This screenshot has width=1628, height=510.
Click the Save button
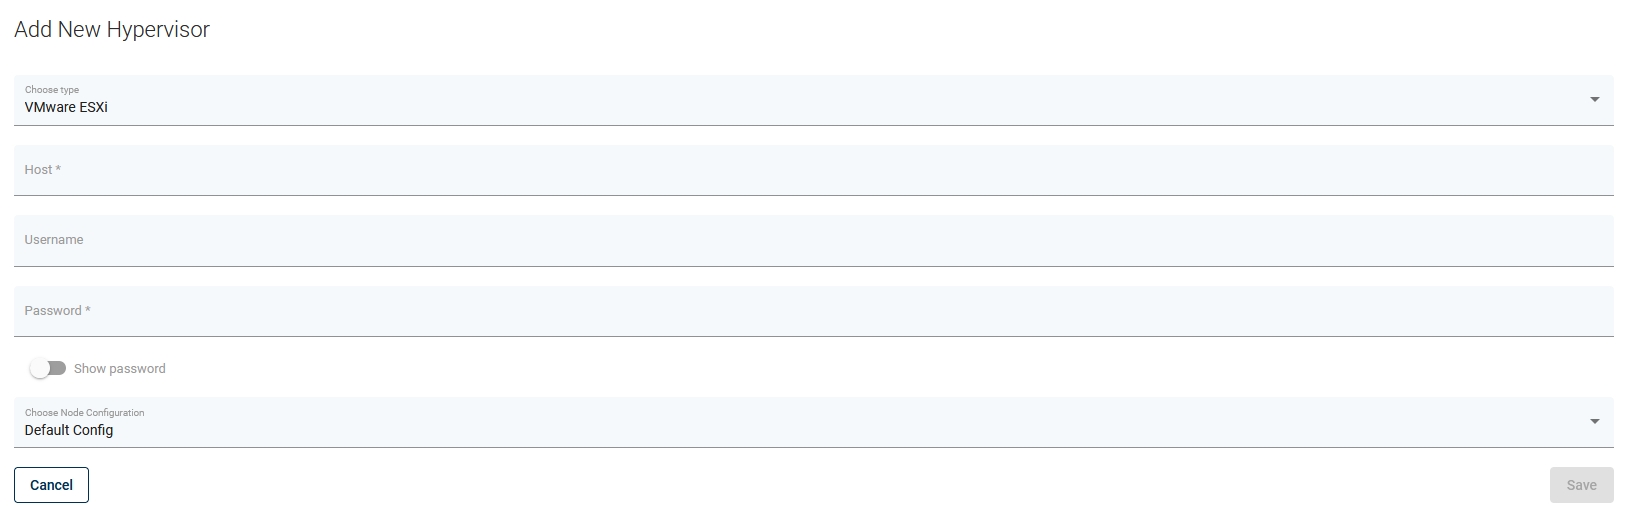click(x=1581, y=485)
